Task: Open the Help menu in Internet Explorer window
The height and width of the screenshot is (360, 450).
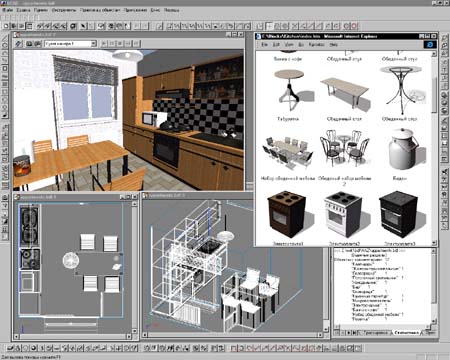Action: tap(334, 44)
